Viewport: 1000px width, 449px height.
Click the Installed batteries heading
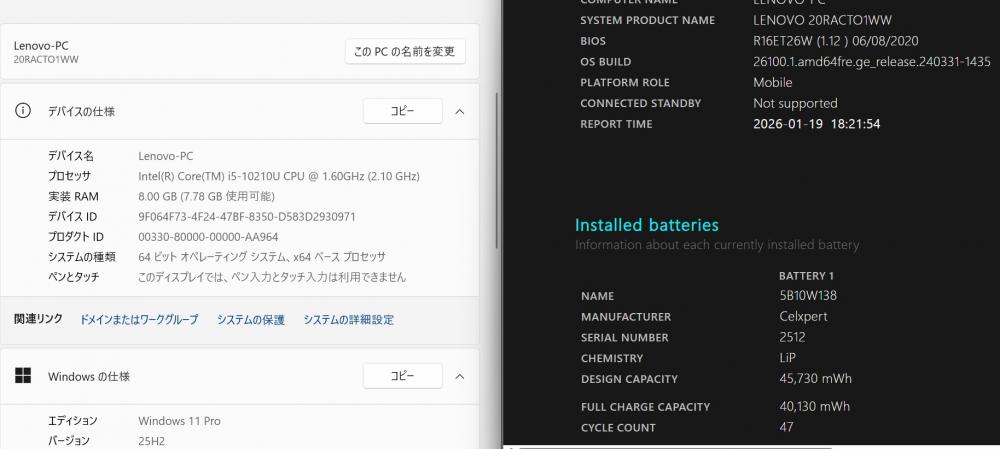pos(646,225)
